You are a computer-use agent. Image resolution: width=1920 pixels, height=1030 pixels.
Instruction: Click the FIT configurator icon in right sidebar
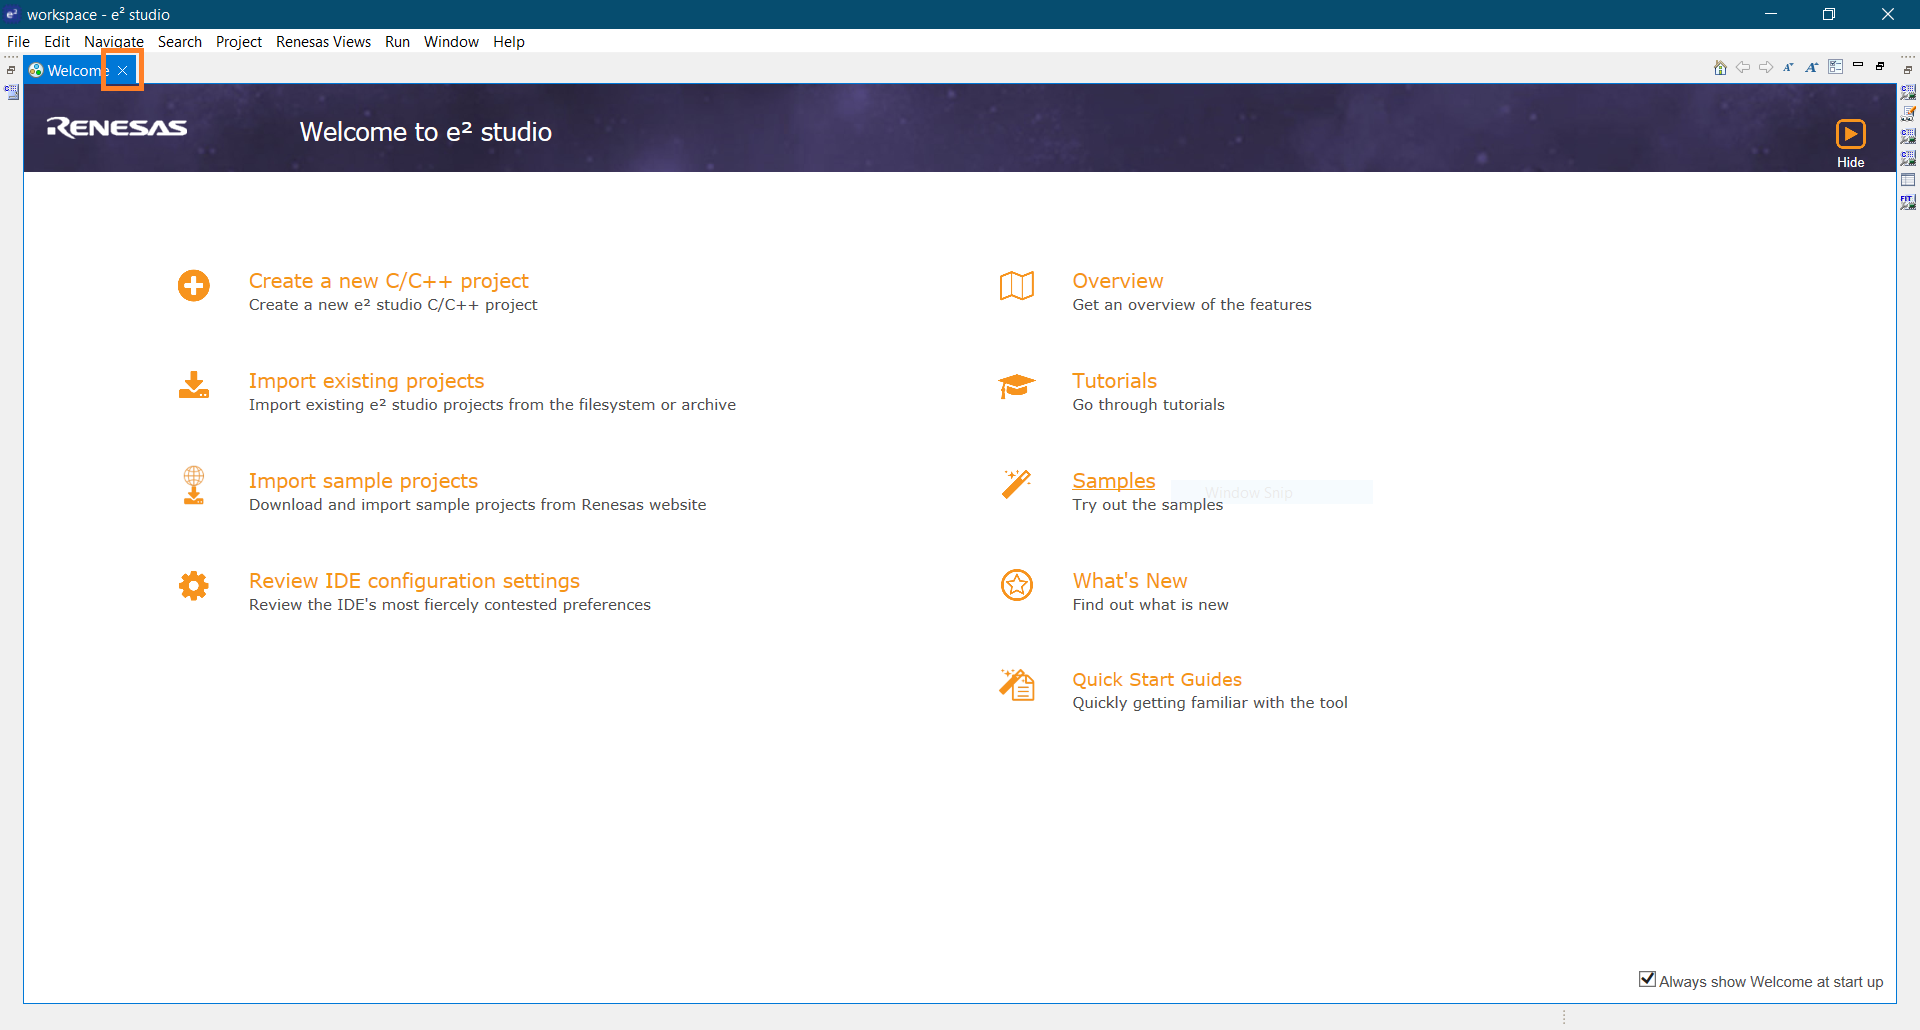tap(1908, 202)
